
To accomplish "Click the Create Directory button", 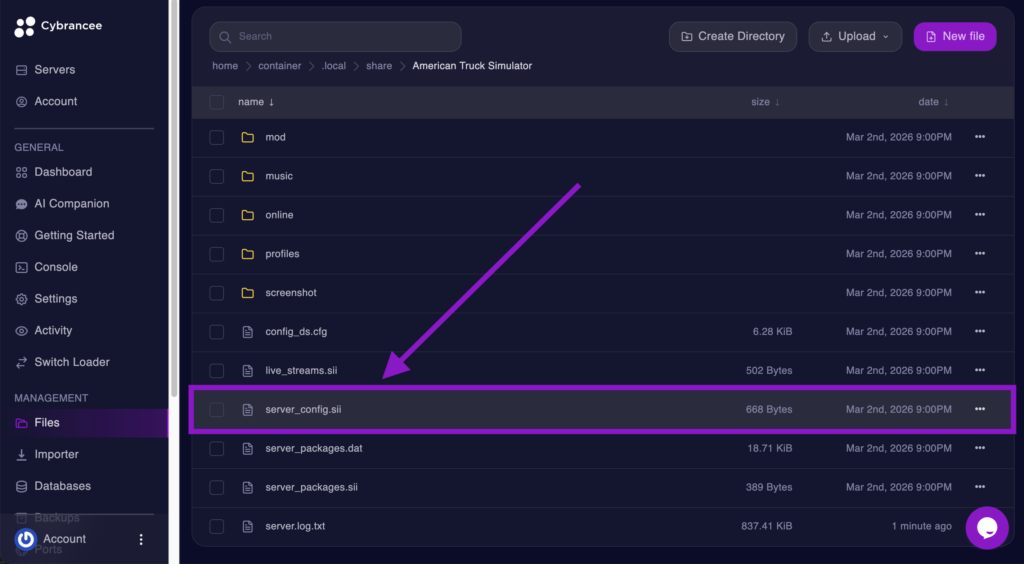I will click(x=732, y=37).
